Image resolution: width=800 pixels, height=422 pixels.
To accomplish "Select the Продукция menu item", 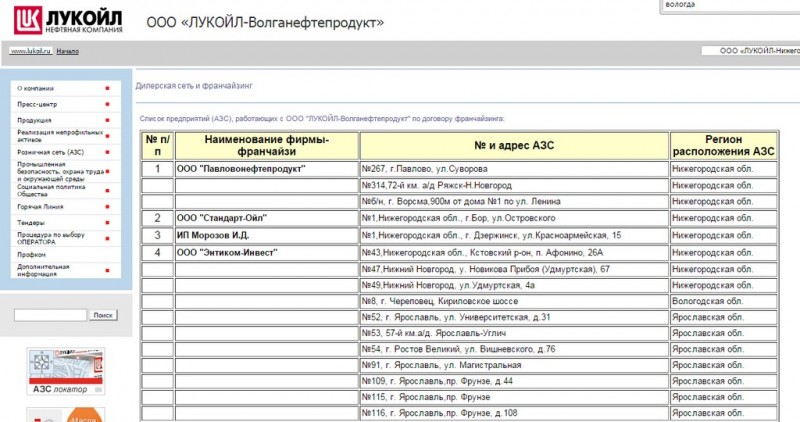I will (x=34, y=120).
